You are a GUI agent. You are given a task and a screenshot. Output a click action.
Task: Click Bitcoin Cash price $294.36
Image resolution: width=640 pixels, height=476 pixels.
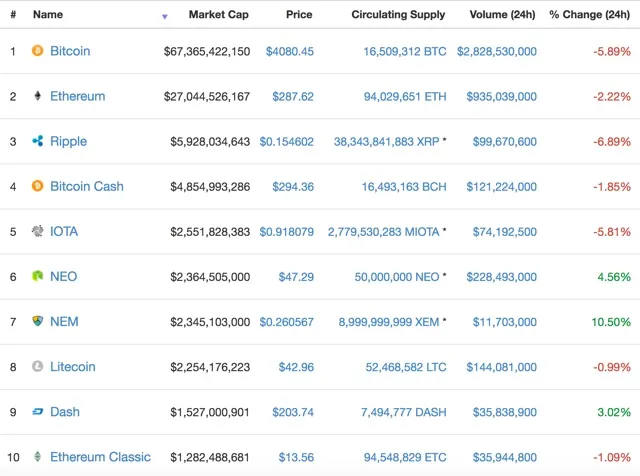(x=293, y=187)
